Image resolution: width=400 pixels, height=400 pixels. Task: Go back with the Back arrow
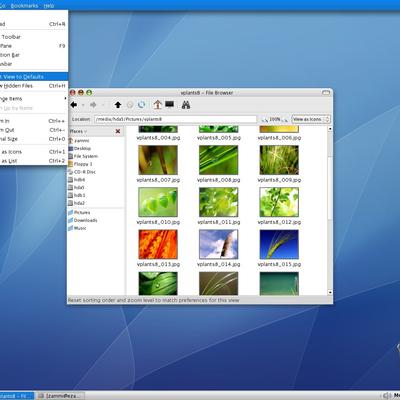(74, 105)
